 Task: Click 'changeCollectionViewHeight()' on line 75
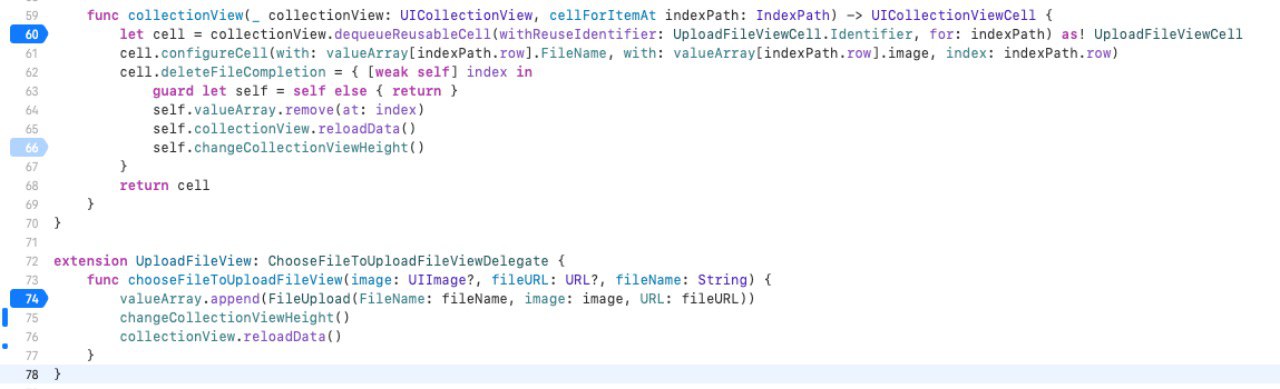pos(236,318)
